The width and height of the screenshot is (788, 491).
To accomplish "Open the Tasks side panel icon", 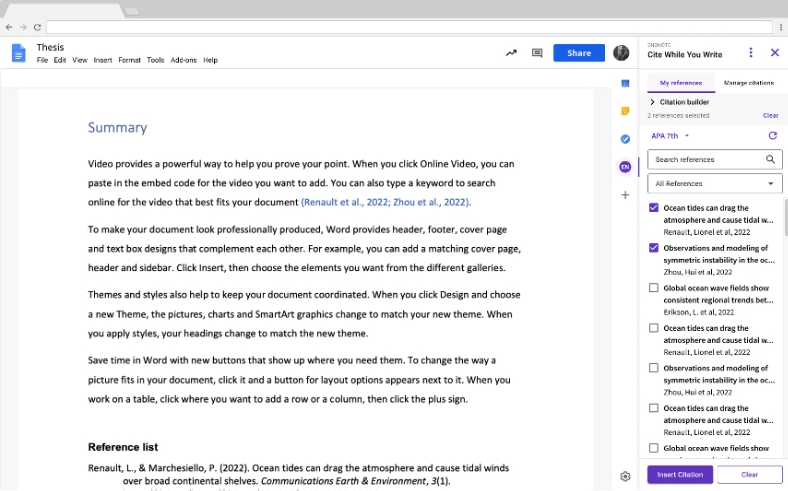I will point(625,139).
